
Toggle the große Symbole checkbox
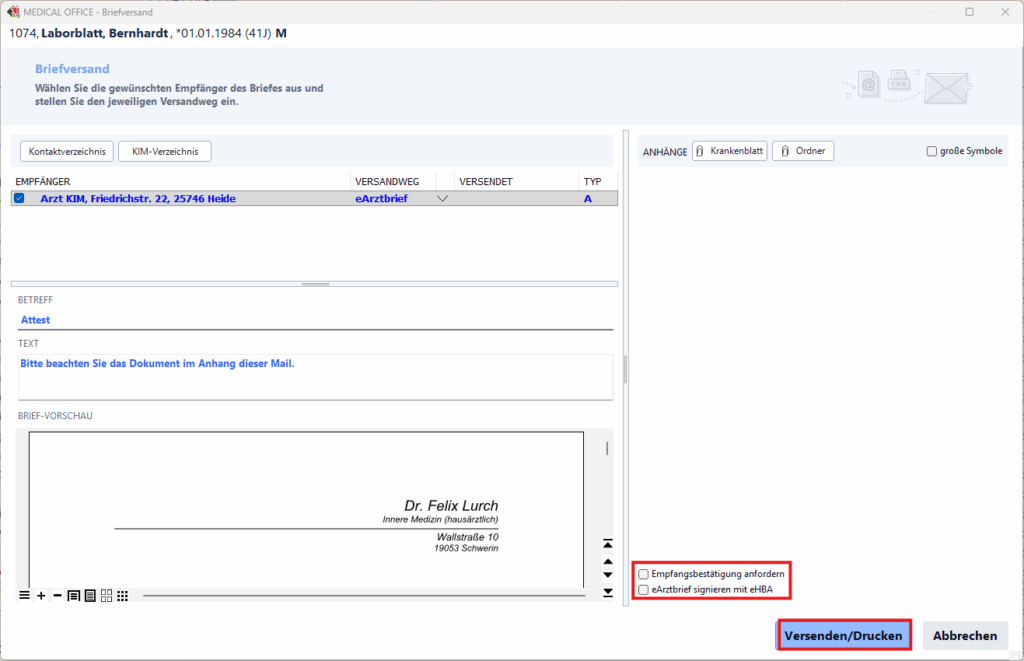pos(932,152)
